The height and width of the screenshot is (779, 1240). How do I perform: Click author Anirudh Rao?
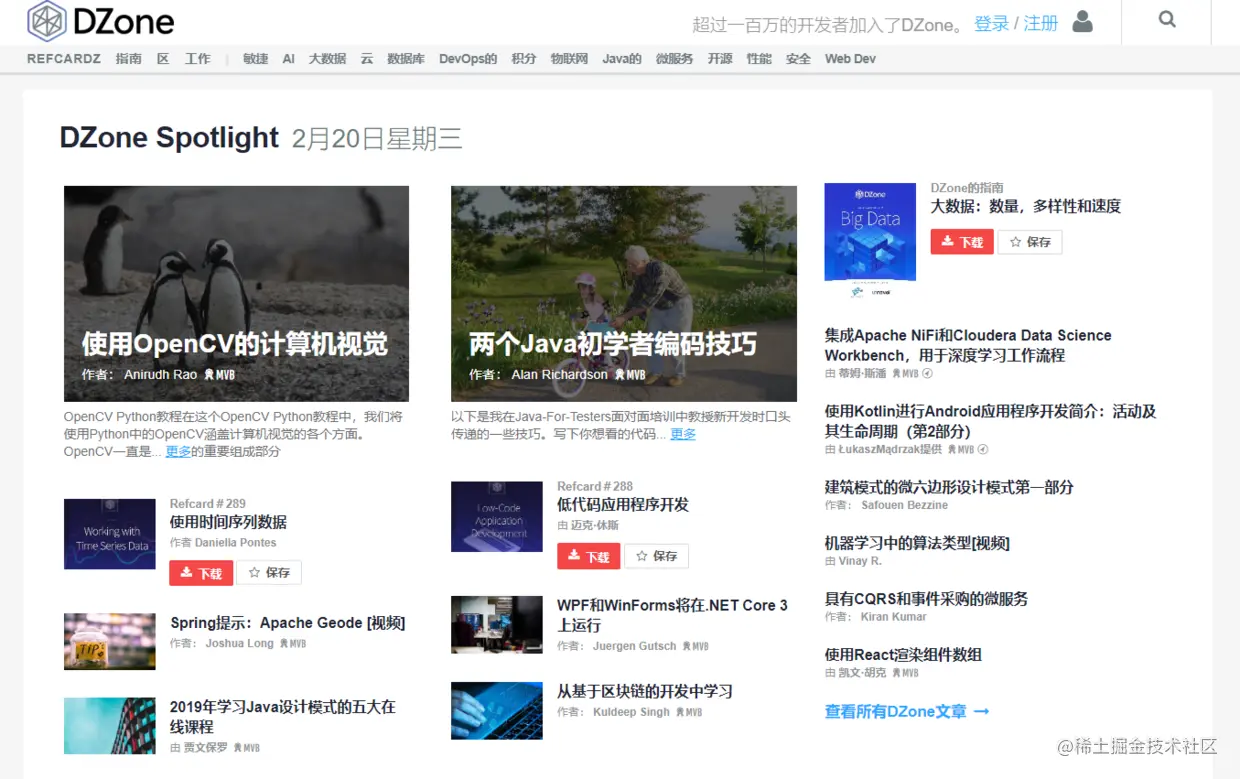pos(160,375)
